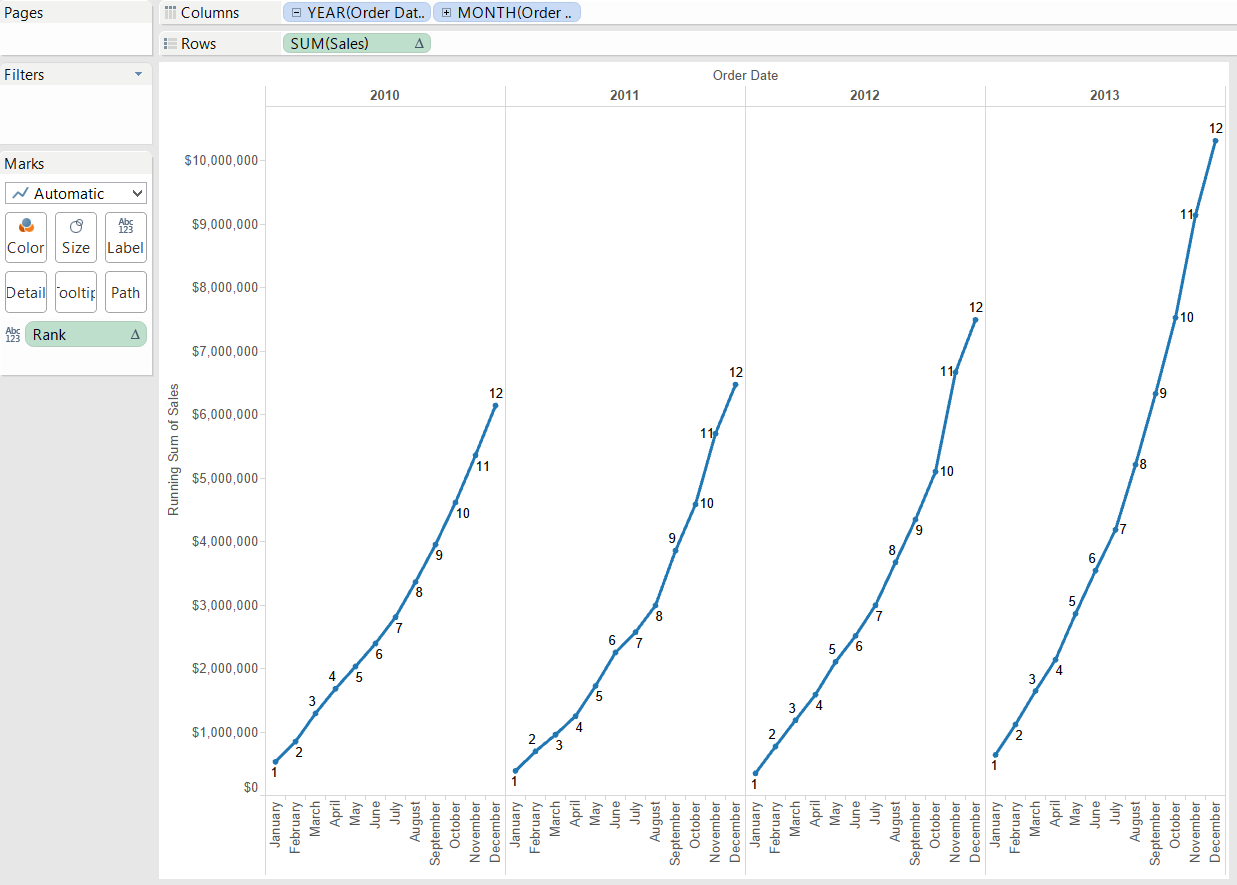Click the Order Date header above the chart
The width and height of the screenshot is (1237, 885).
745,76
